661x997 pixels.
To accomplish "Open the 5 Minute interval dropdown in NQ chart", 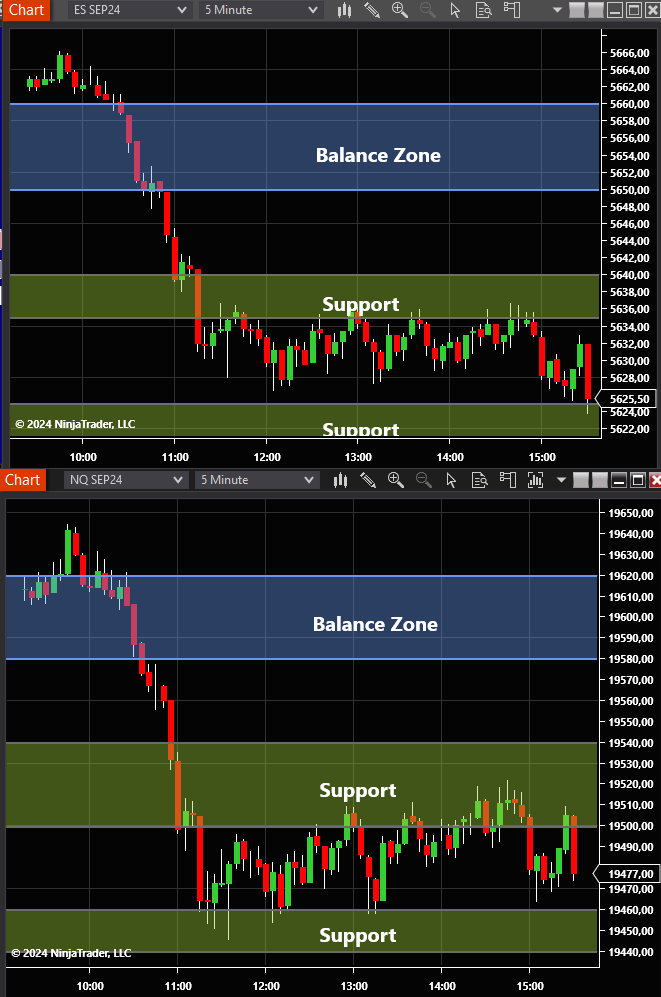I will pos(256,480).
